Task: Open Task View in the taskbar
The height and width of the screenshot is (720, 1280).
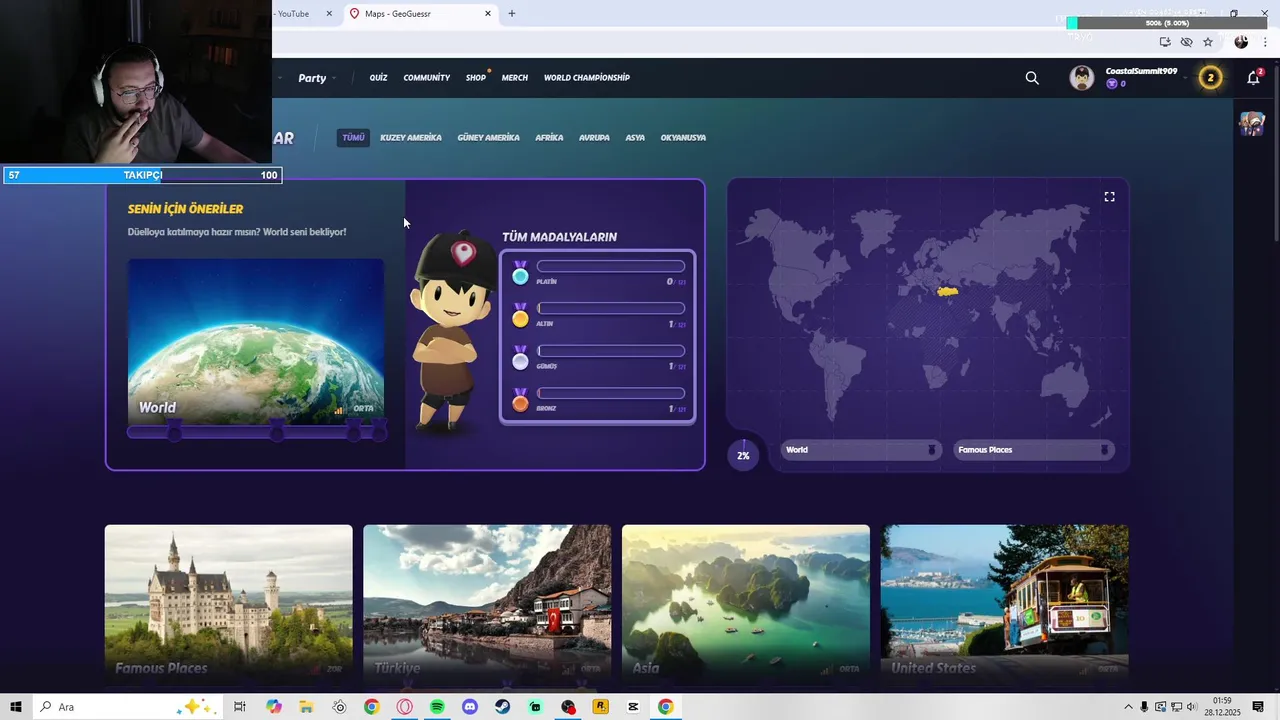Action: pos(240,707)
